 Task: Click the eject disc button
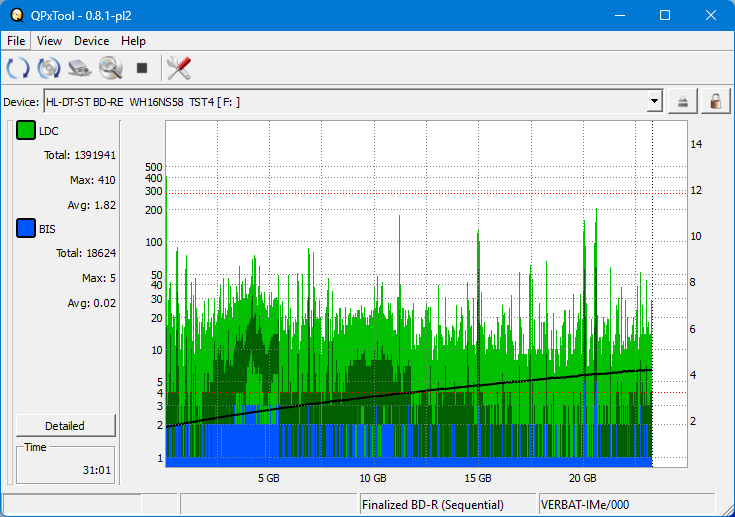tap(682, 101)
